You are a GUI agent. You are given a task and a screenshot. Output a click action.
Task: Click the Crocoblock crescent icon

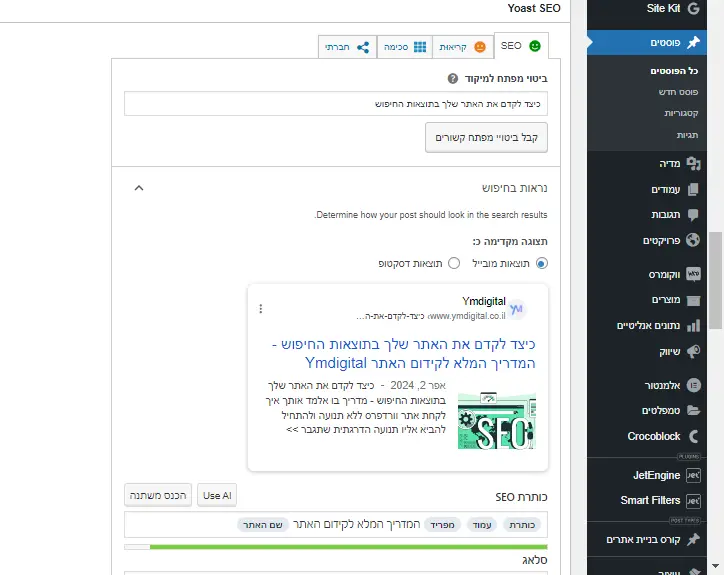[694, 436]
